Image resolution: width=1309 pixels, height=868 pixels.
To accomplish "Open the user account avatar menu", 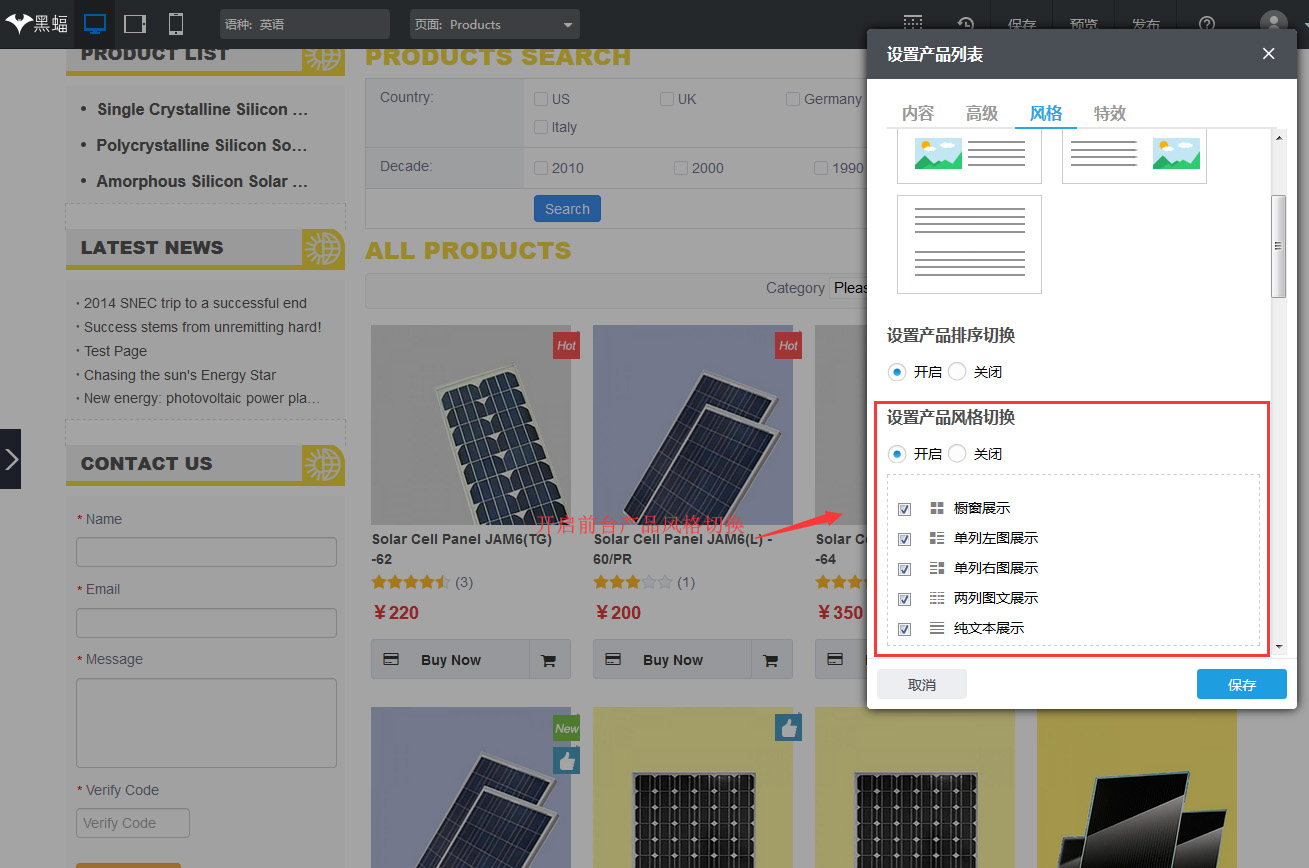I will (x=1273, y=24).
